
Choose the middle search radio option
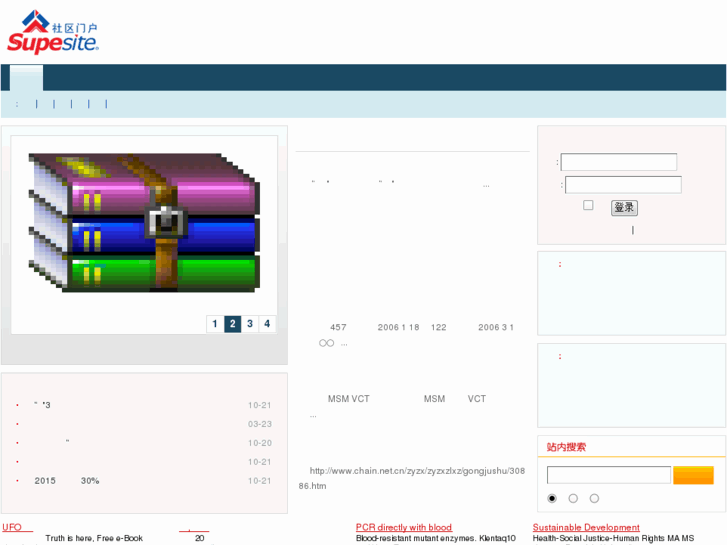click(573, 498)
